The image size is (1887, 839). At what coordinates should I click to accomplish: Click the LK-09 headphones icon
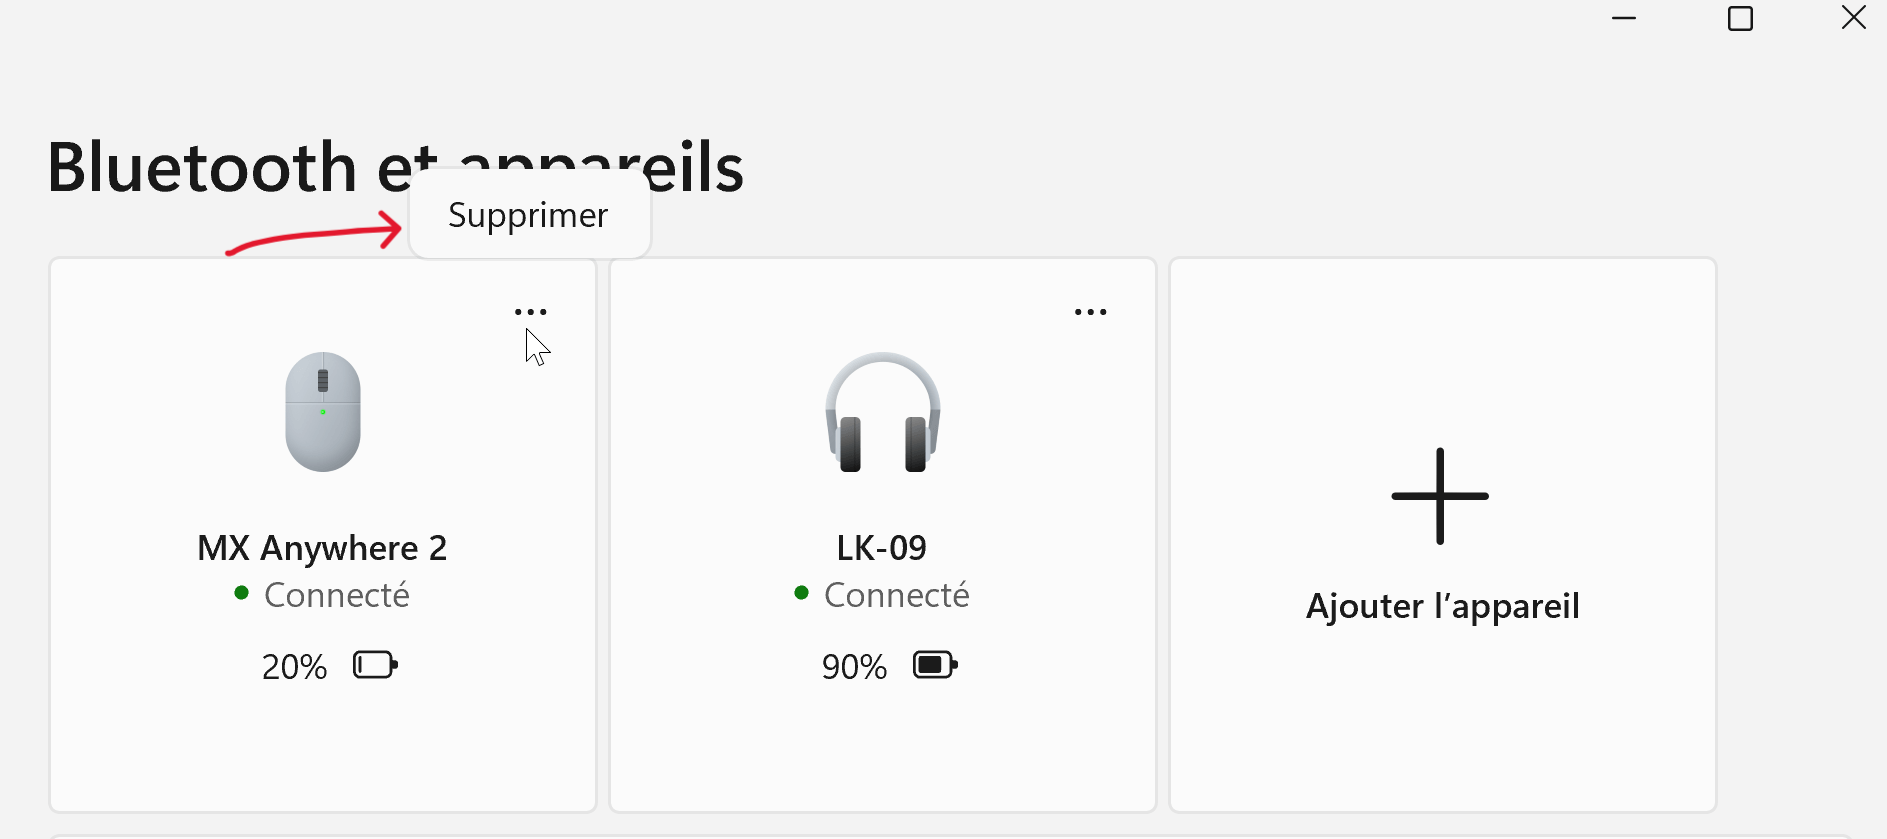pyautogui.click(x=882, y=412)
